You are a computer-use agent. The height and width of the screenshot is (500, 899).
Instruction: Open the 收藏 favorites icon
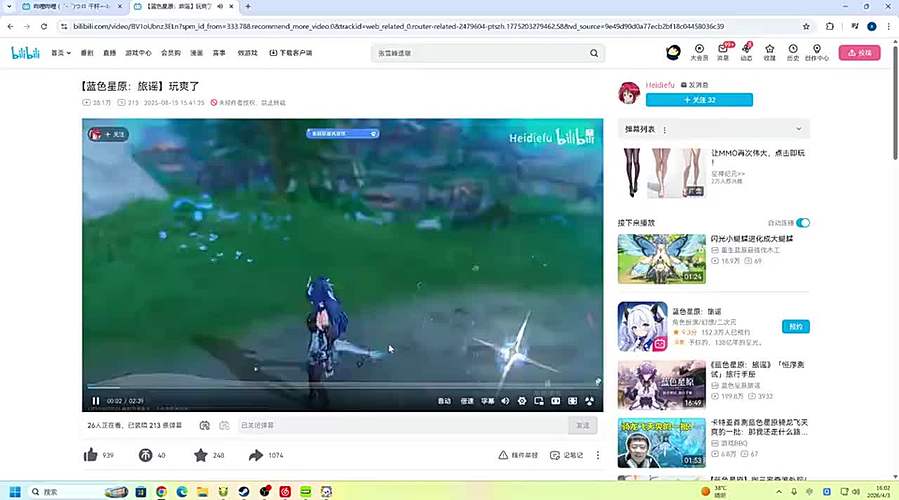(769, 52)
